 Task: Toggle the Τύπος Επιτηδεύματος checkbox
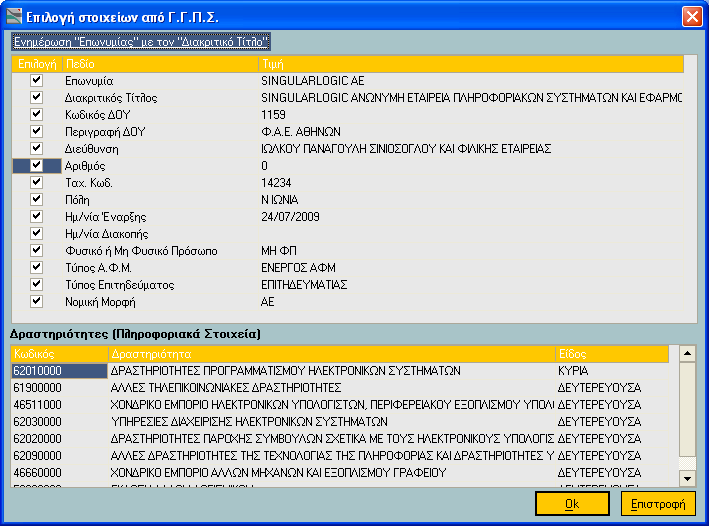37,284
